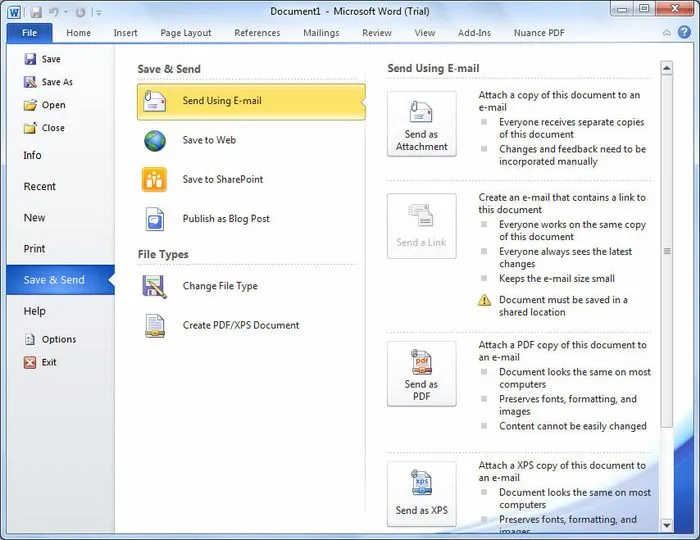Image resolution: width=700 pixels, height=540 pixels.
Task: Select Recent in the backstage menu
Action: pyautogui.click(x=39, y=187)
